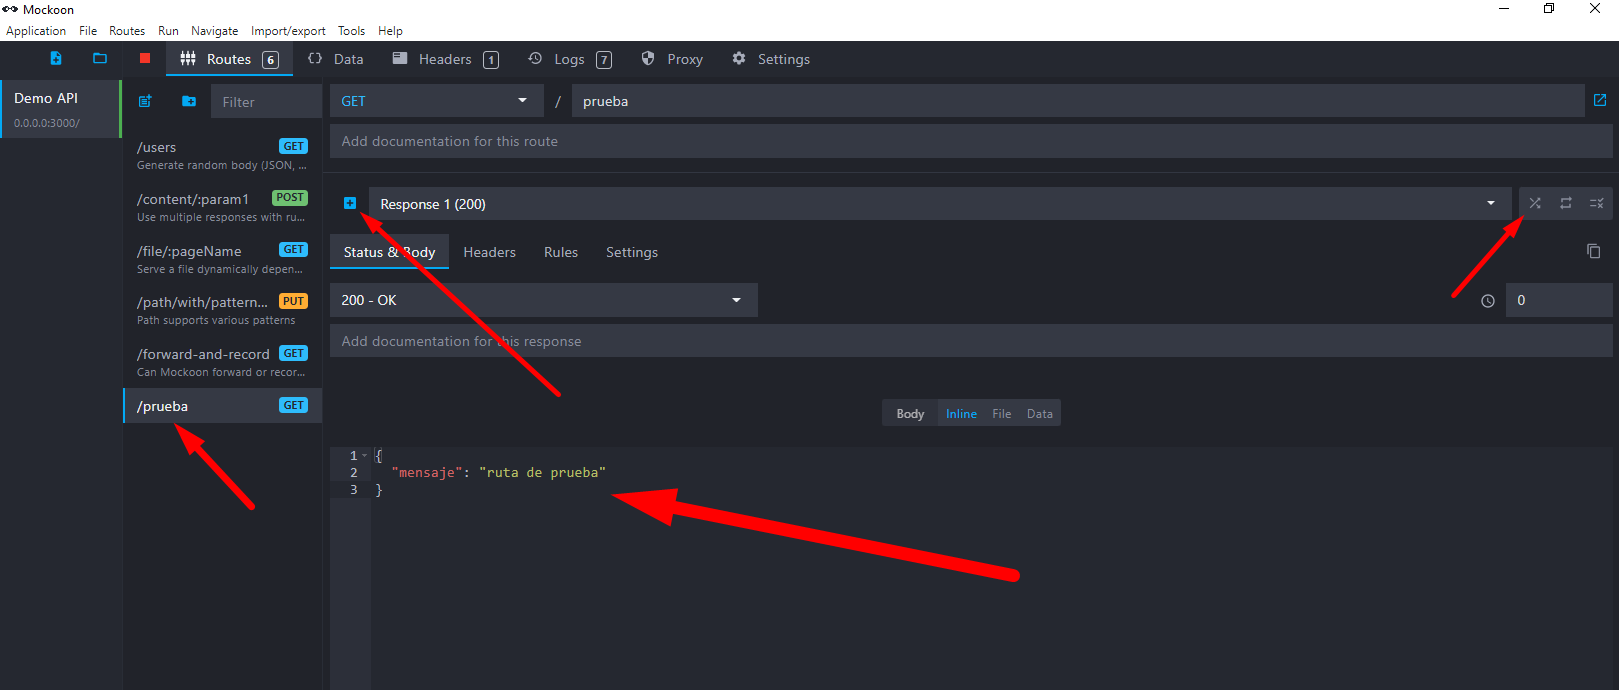Switch to the Rules tab
Screen dimensions: 1619x690
click(x=560, y=252)
